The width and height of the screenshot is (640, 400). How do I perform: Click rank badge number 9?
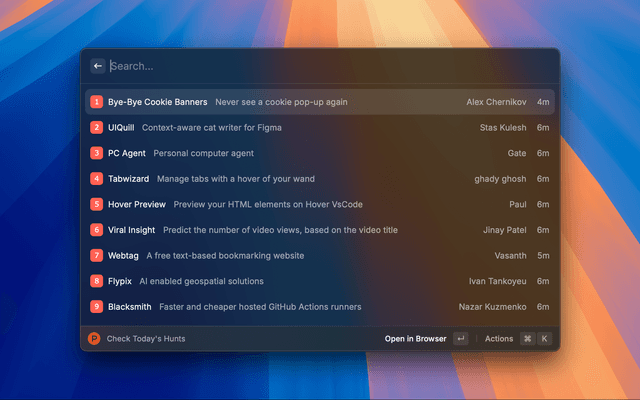pyautogui.click(x=96, y=307)
